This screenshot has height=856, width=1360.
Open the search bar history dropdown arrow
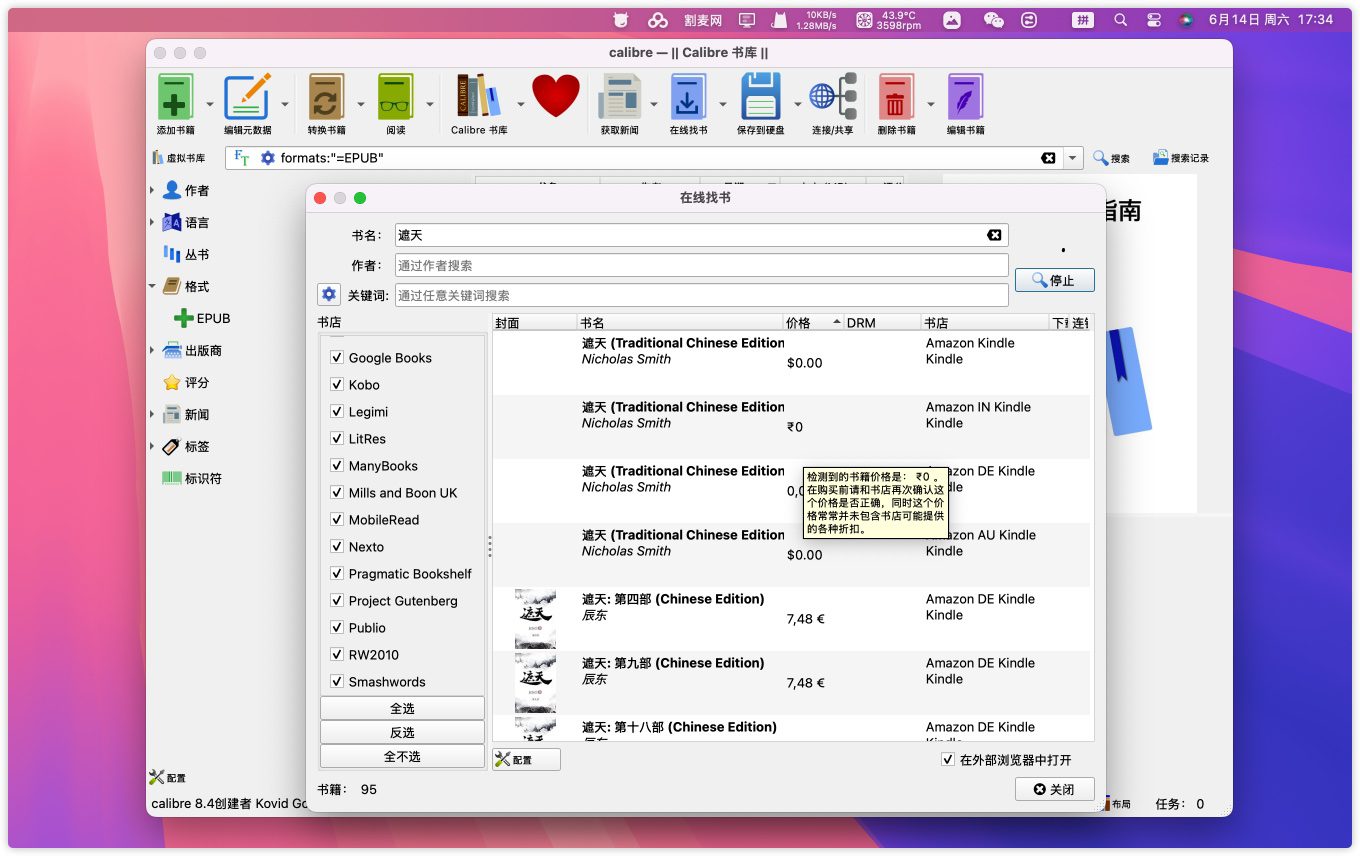point(1073,158)
